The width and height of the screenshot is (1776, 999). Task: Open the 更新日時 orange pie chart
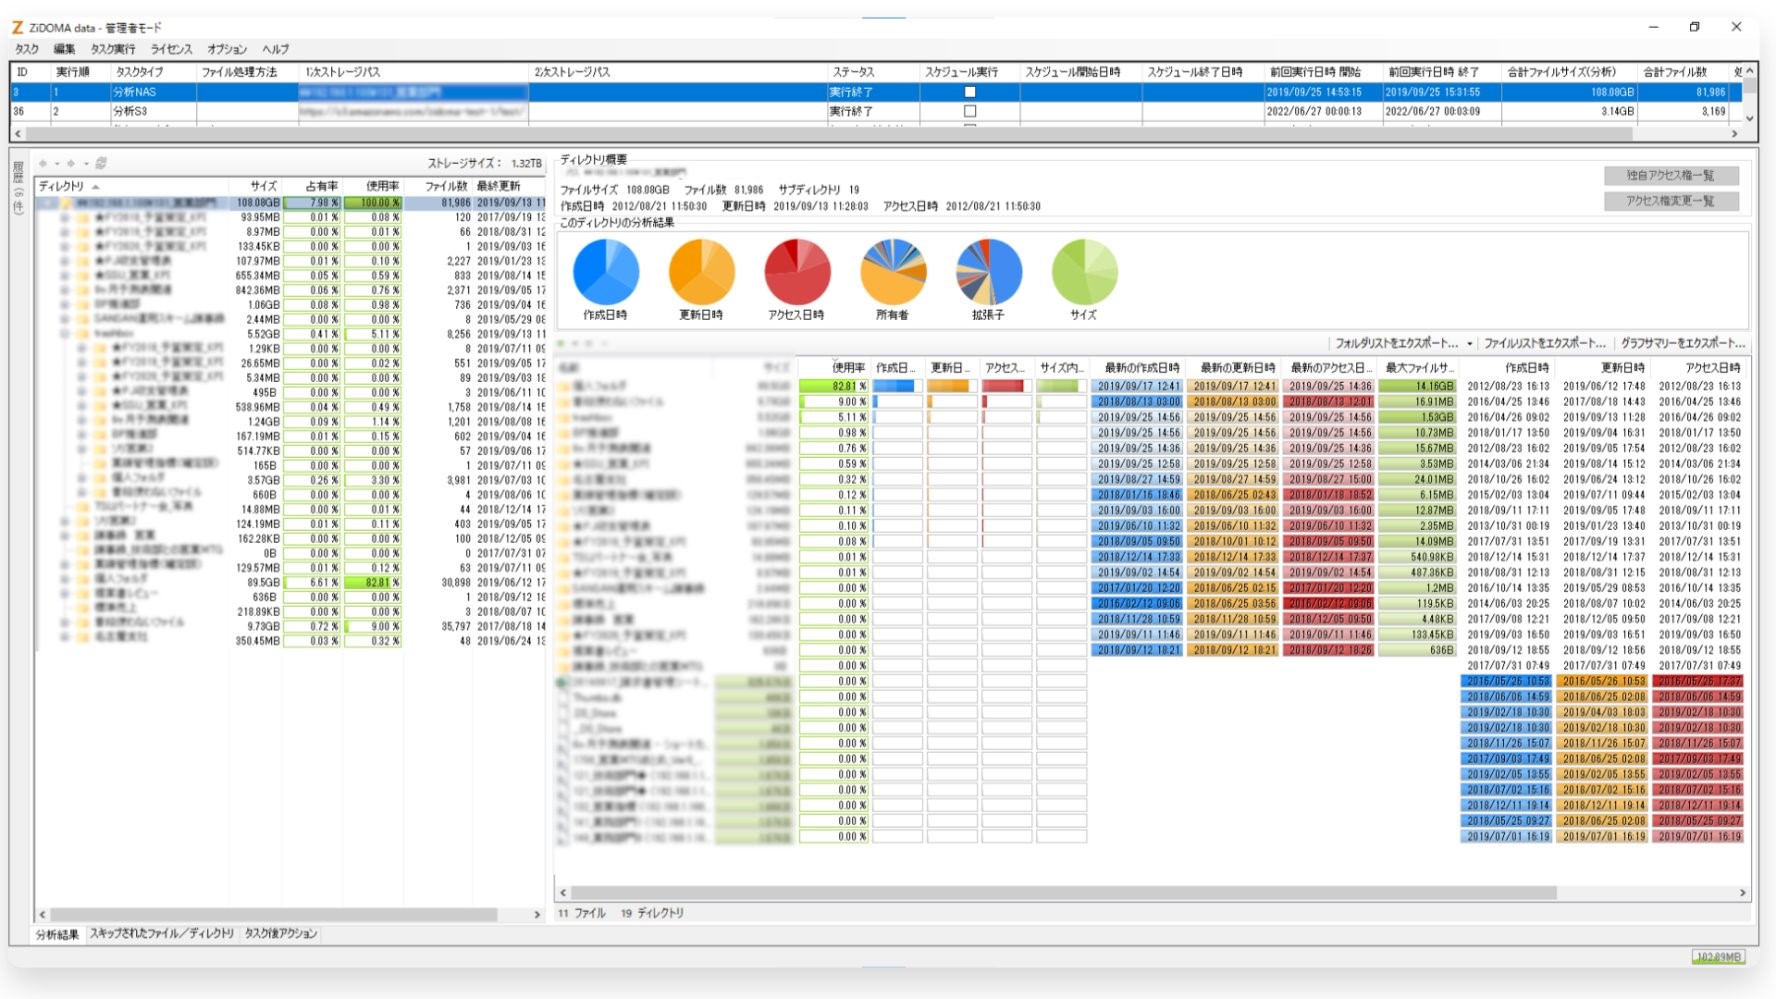pos(701,272)
